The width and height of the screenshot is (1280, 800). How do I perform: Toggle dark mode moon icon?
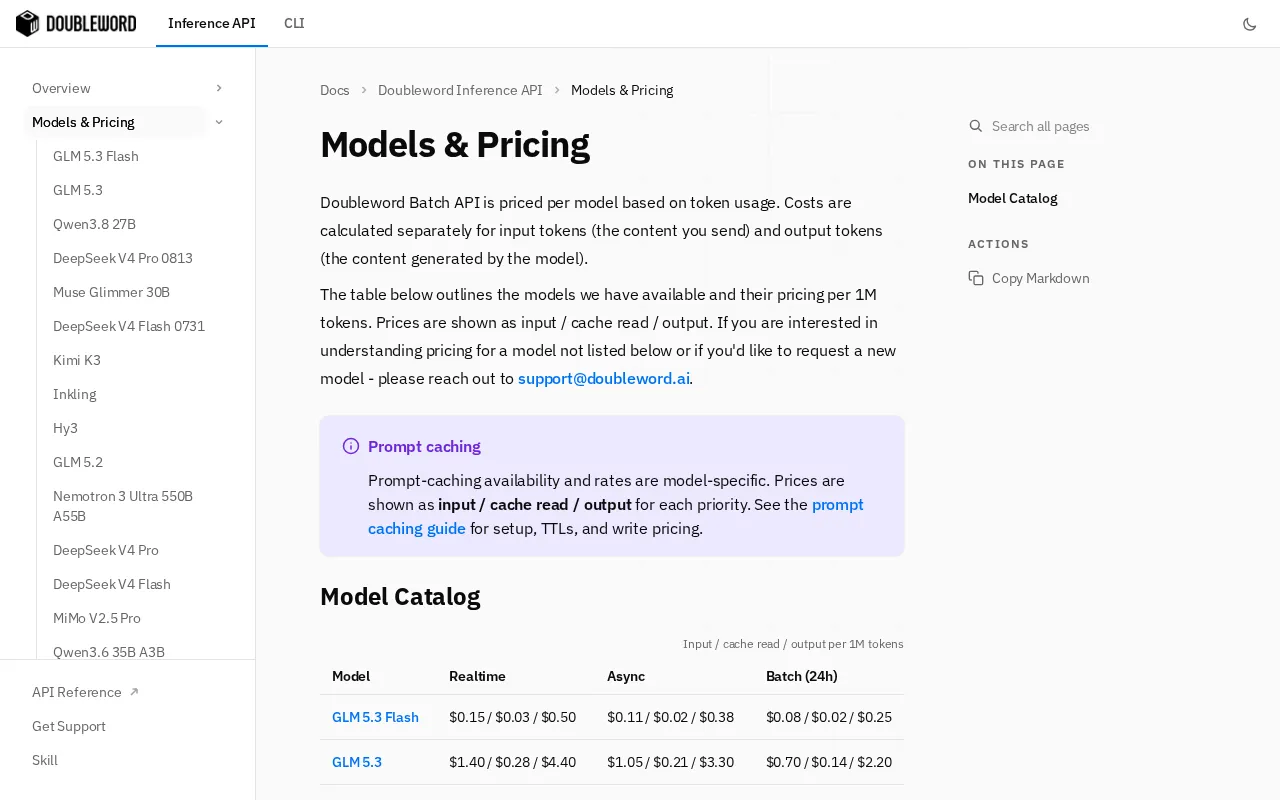(1250, 24)
